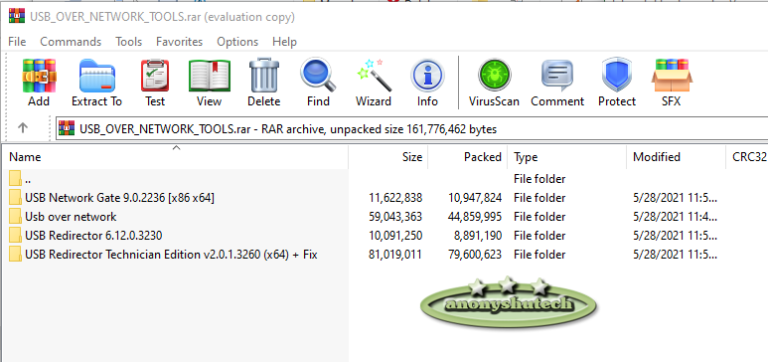Click modified date '5/28/2021 11:4...'

(675, 217)
